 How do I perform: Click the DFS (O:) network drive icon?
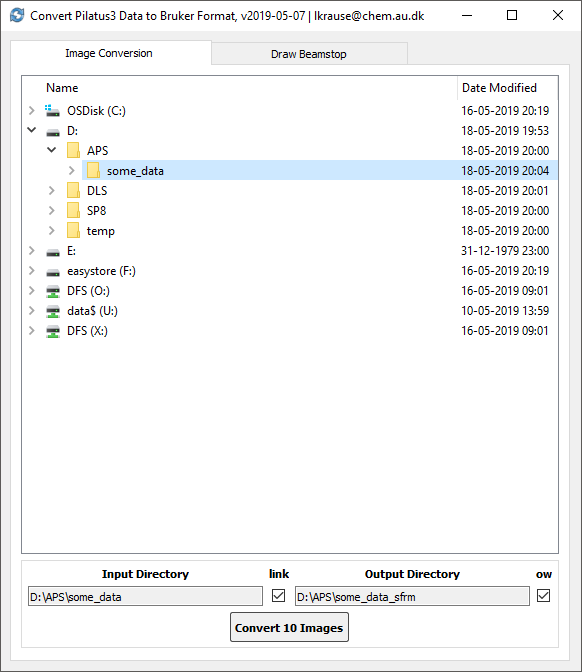[53, 291]
